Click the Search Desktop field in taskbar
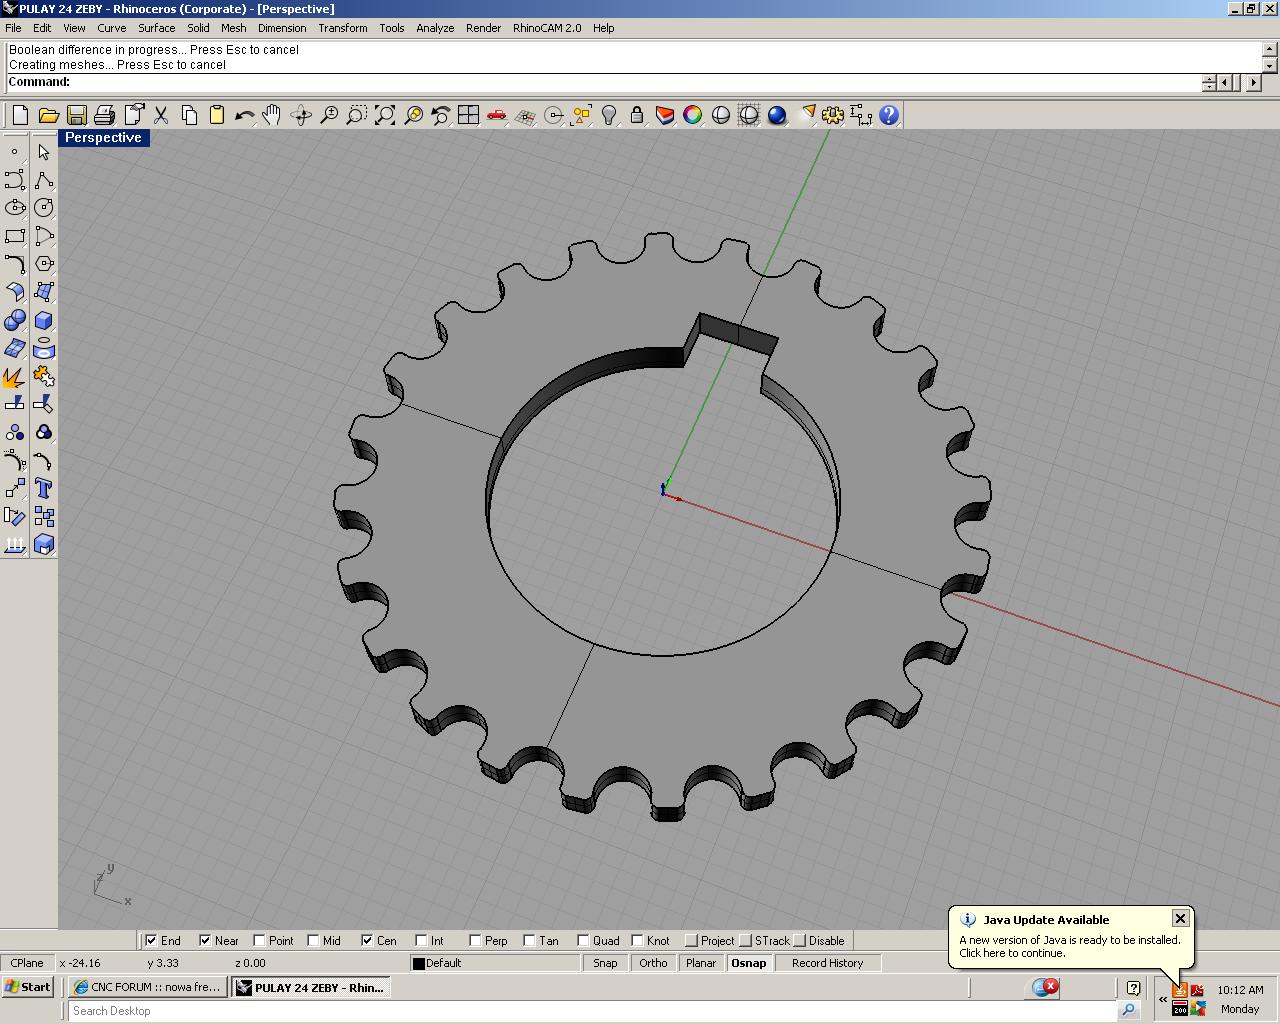The width and height of the screenshot is (1280, 1024). [x=593, y=1011]
